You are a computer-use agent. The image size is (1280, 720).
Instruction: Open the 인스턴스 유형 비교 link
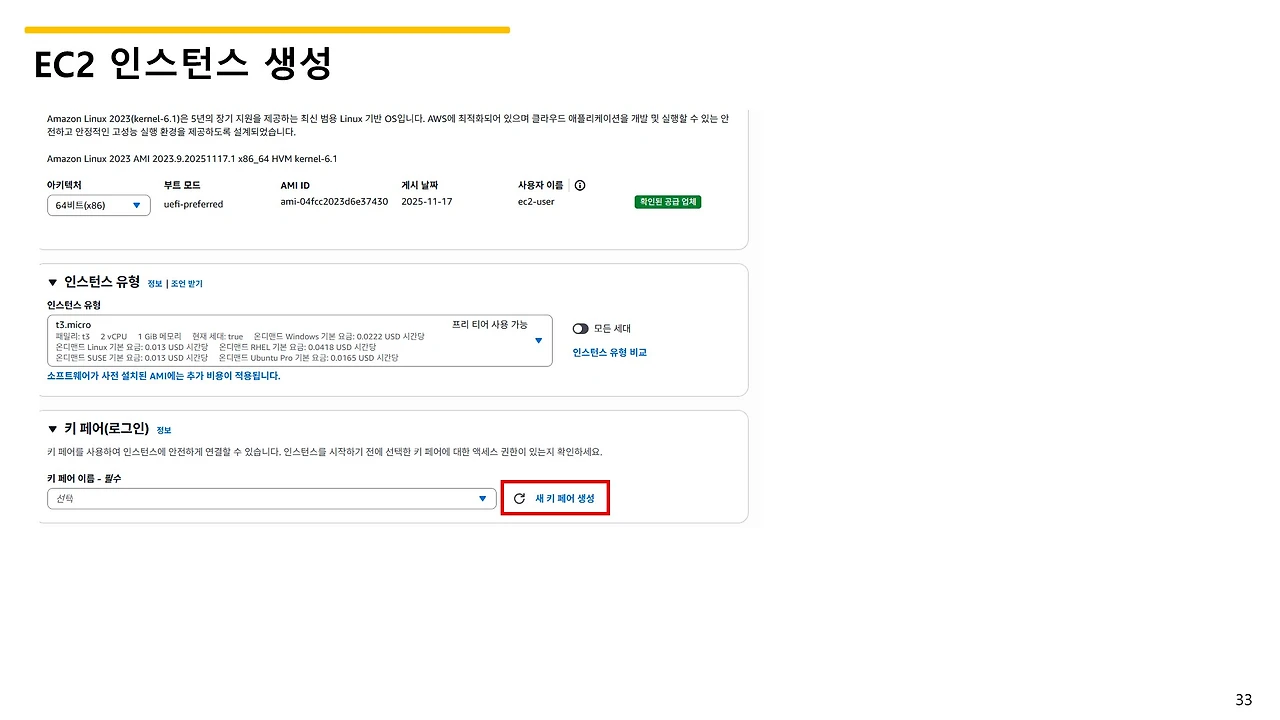610,352
